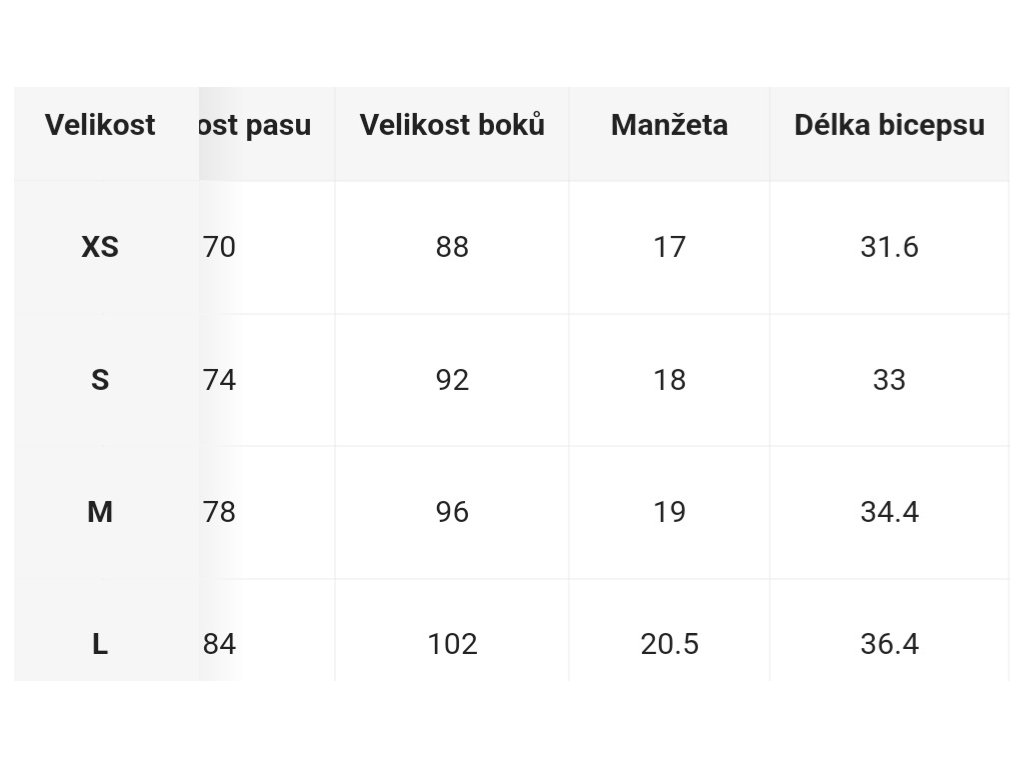This screenshot has height=768, width=1024.
Task: Select the XS size row label
Action: click(x=100, y=248)
